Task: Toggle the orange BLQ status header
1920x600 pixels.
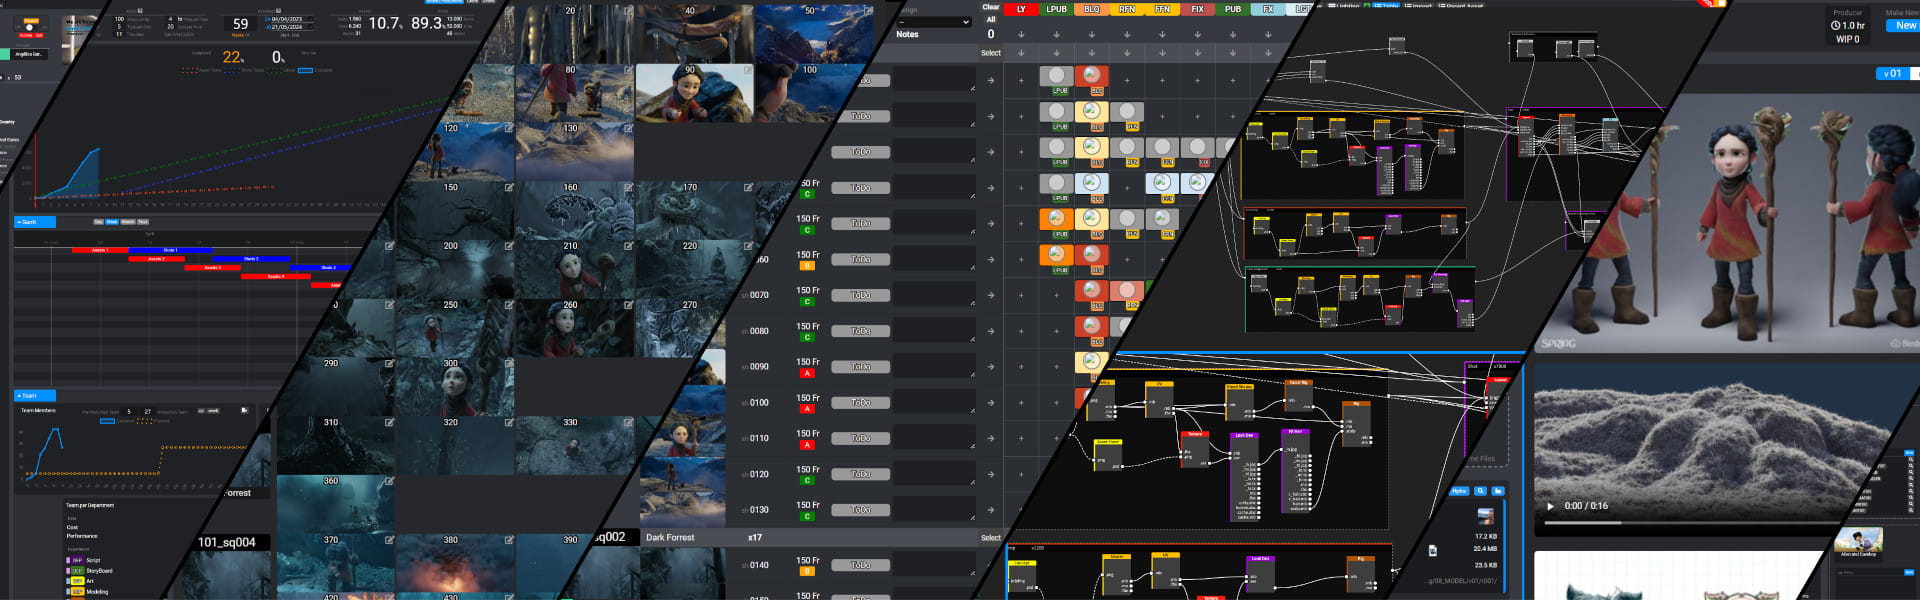Action: (x=1091, y=9)
